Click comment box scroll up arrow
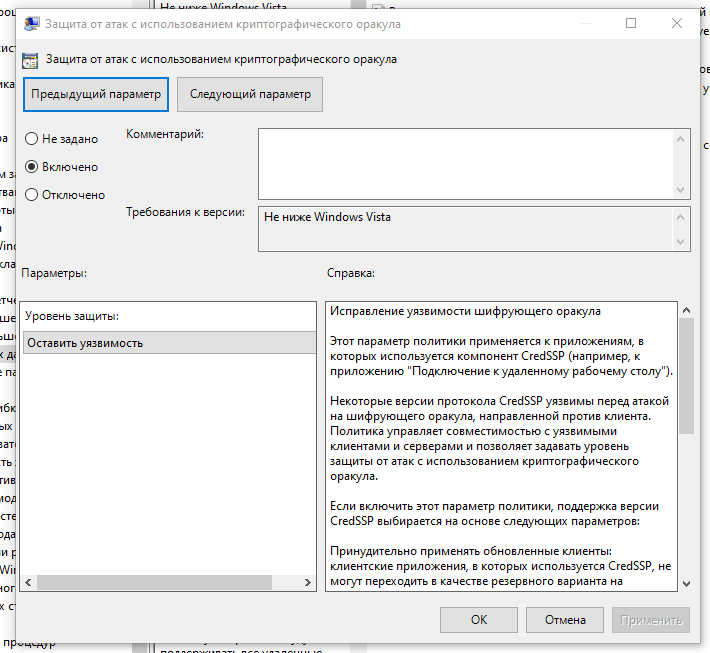Screen dimensions: 710x653 681,136
